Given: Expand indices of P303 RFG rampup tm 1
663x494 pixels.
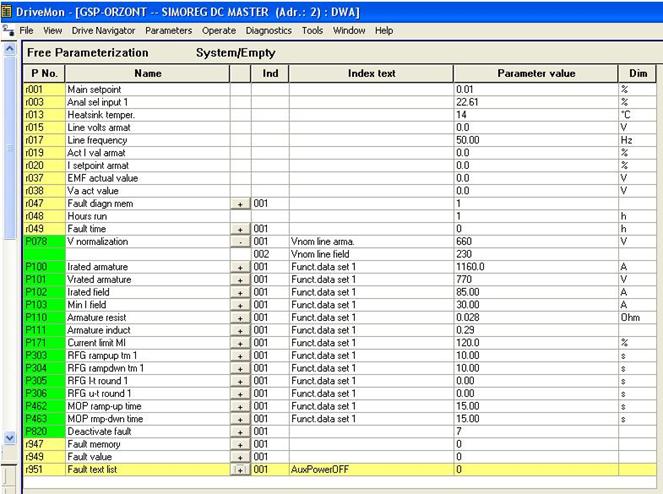Looking at the screenshot, I should pos(240,356).
